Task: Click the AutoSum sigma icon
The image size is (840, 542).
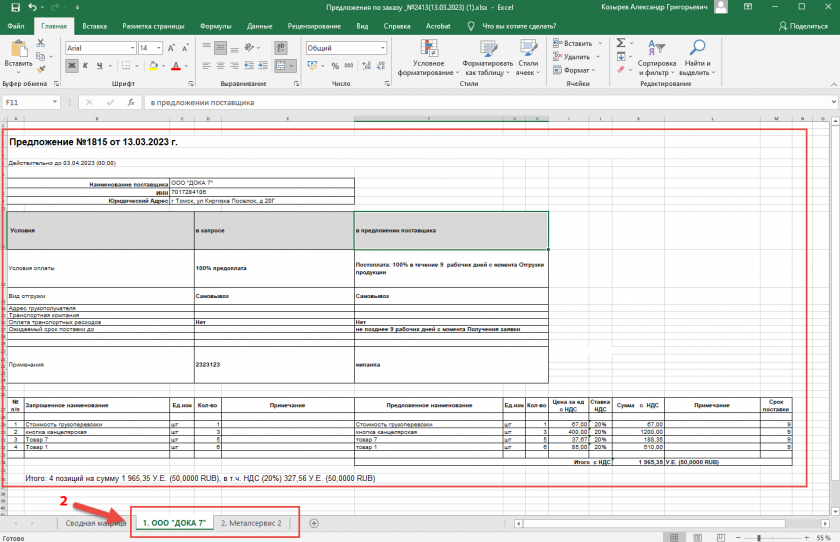Action: pos(620,43)
